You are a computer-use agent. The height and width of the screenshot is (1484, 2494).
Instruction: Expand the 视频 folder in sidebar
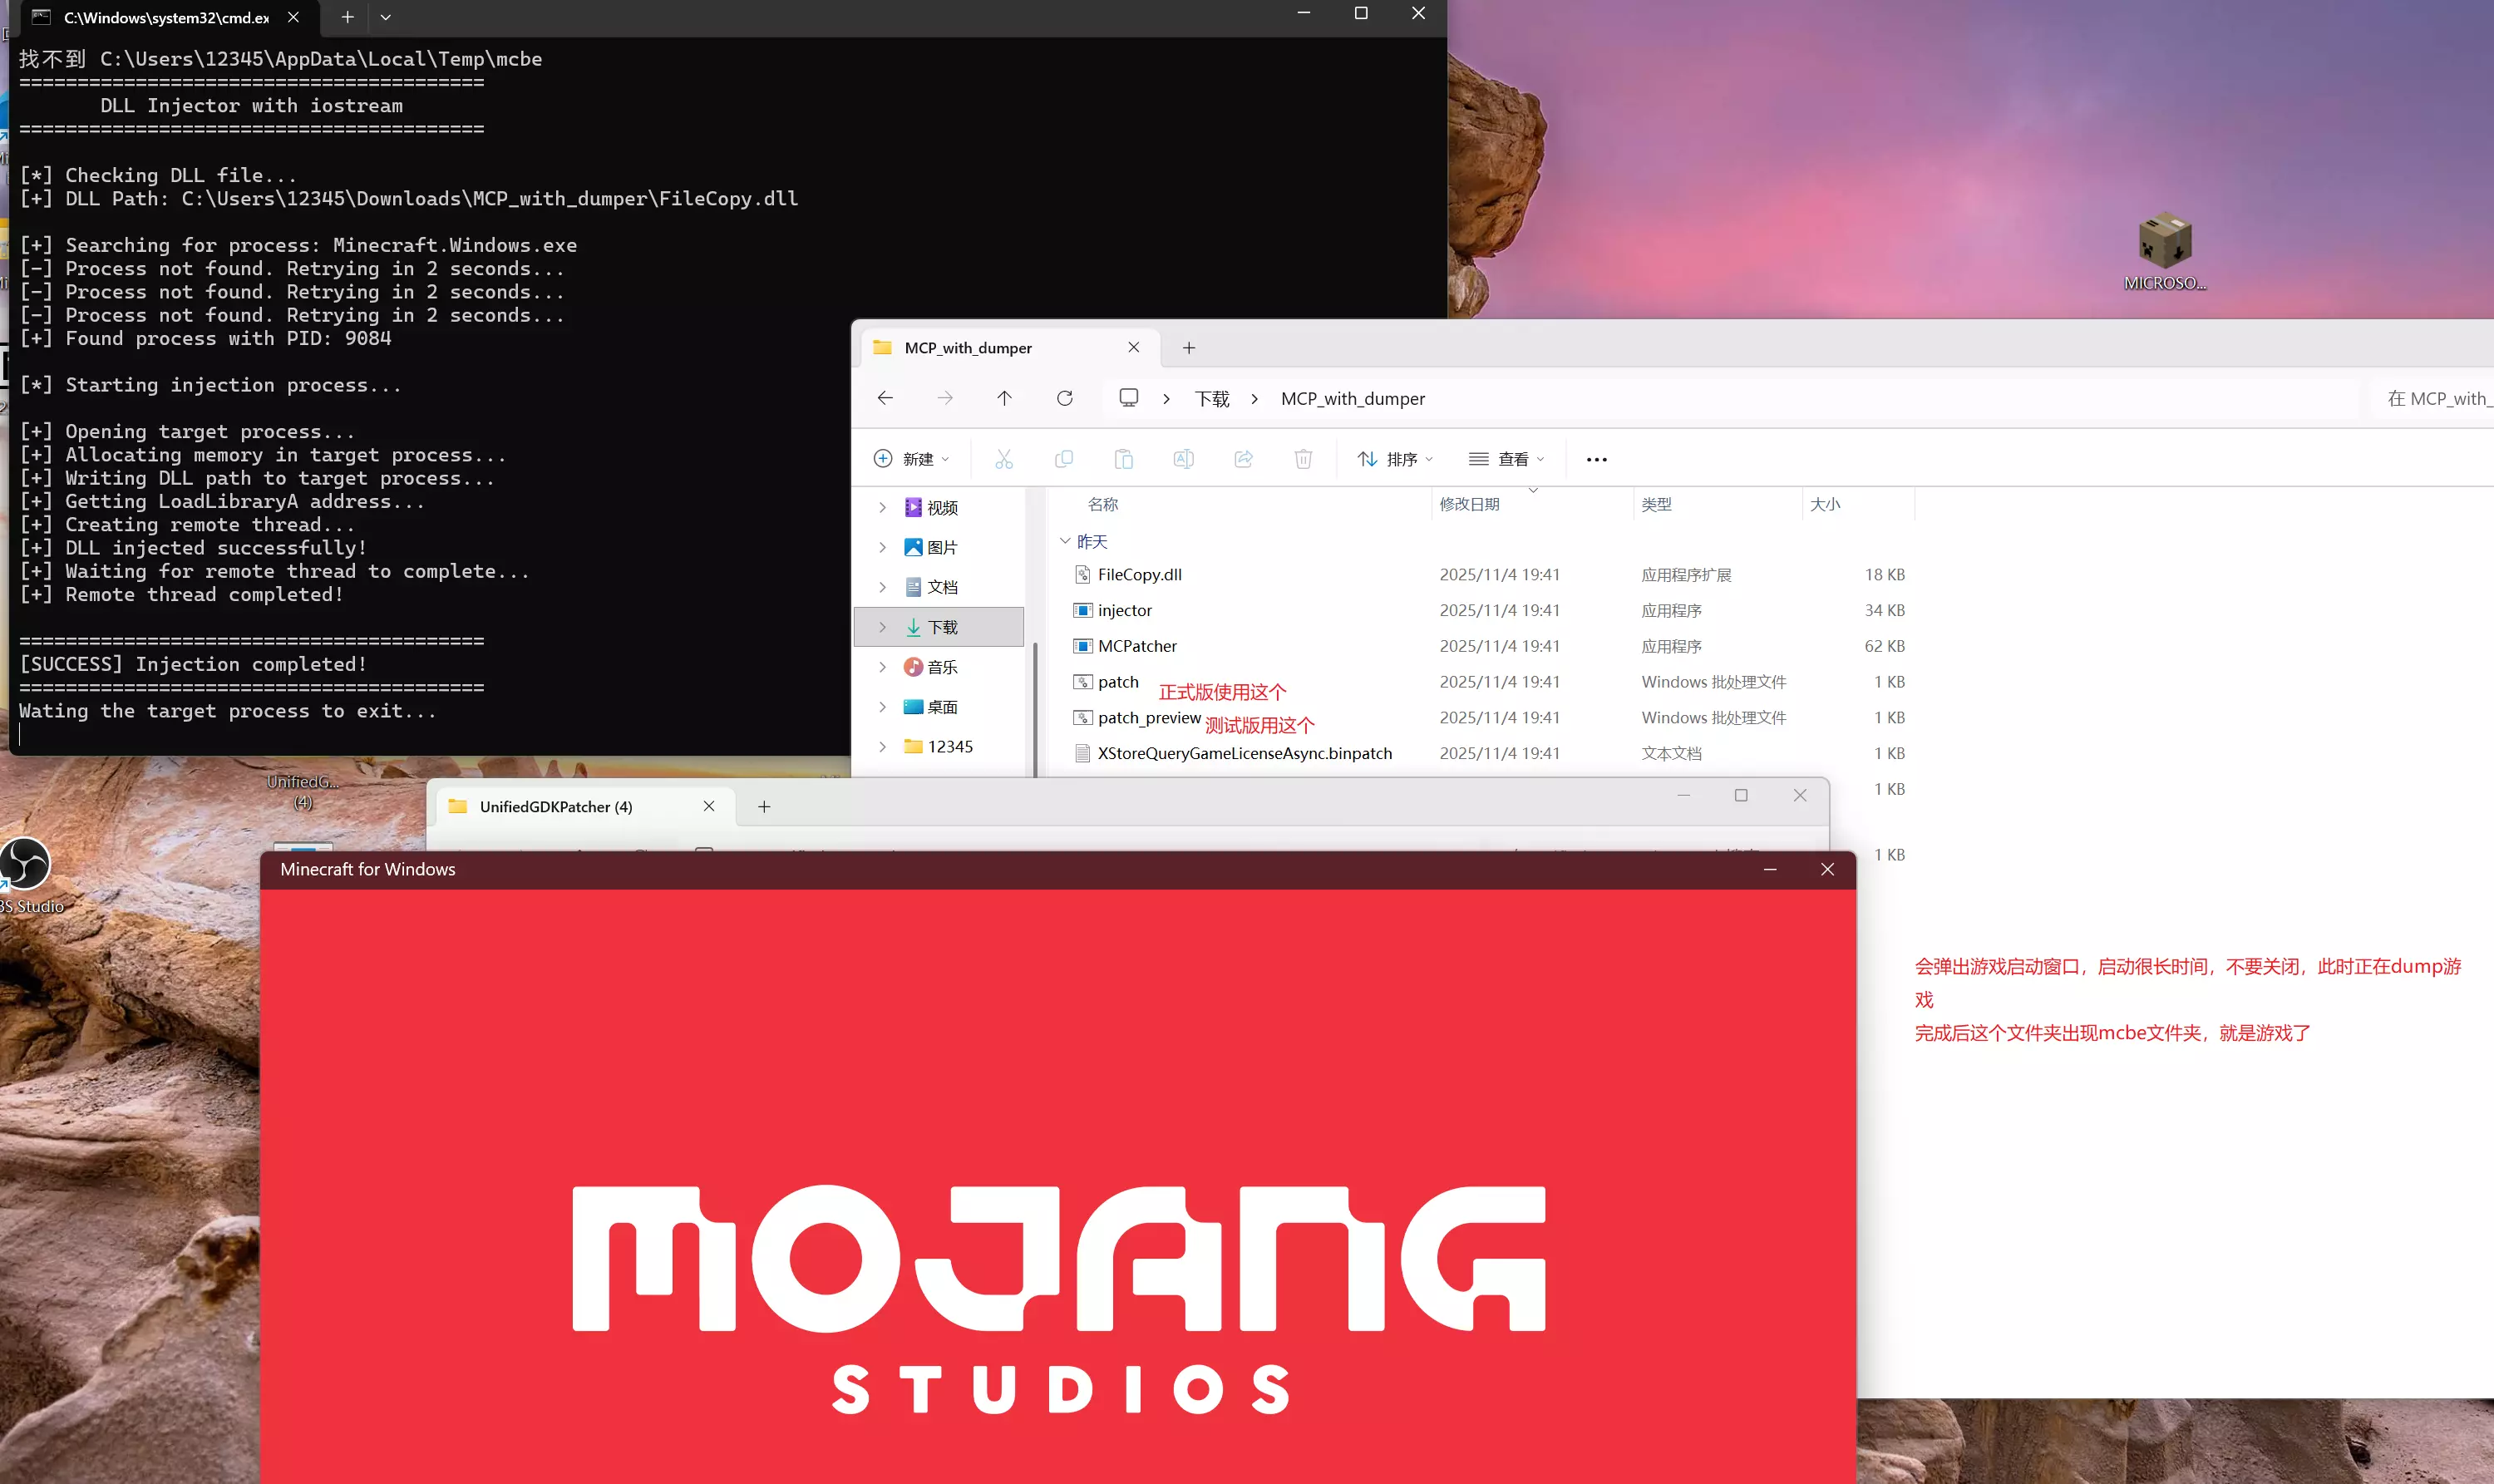pyautogui.click(x=882, y=508)
